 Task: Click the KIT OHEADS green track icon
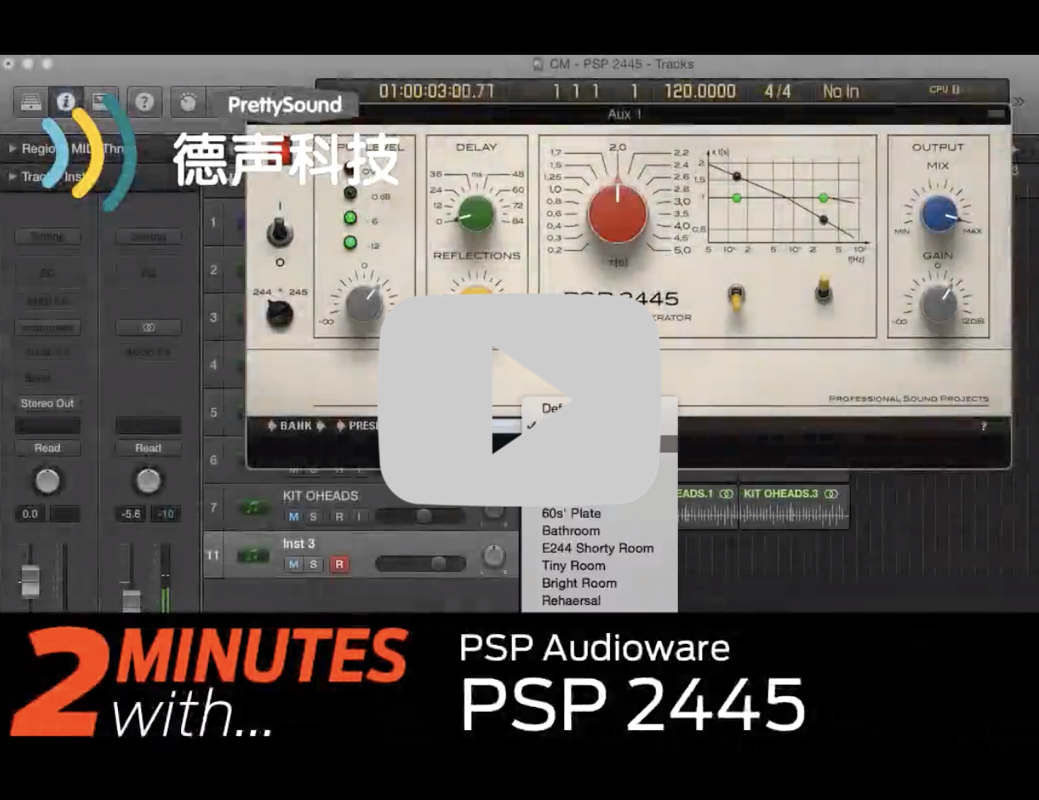pyautogui.click(x=253, y=507)
